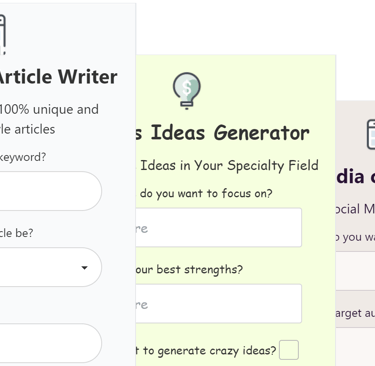The height and width of the screenshot is (366, 375).
Task: Click the partially visible social media heading
Action: (x=355, y=177)
